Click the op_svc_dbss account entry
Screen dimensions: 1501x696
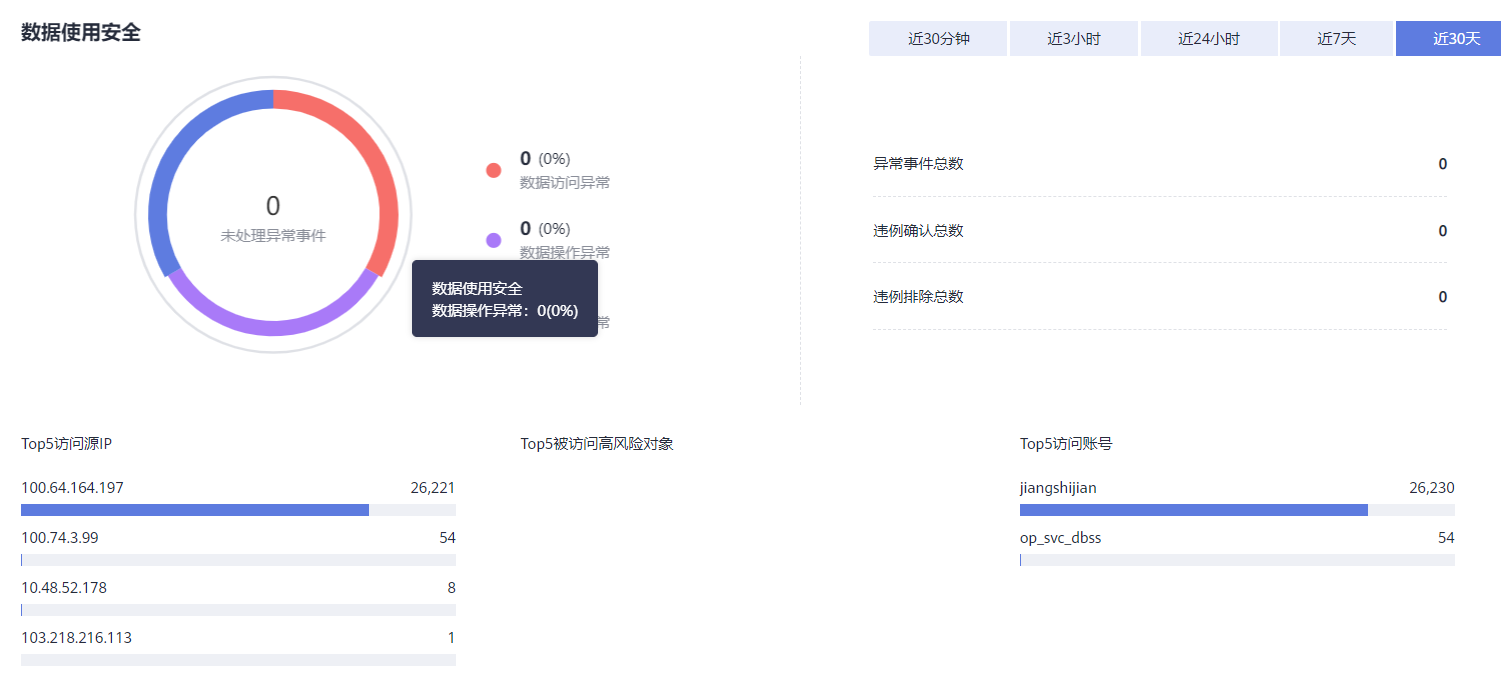1062,537
